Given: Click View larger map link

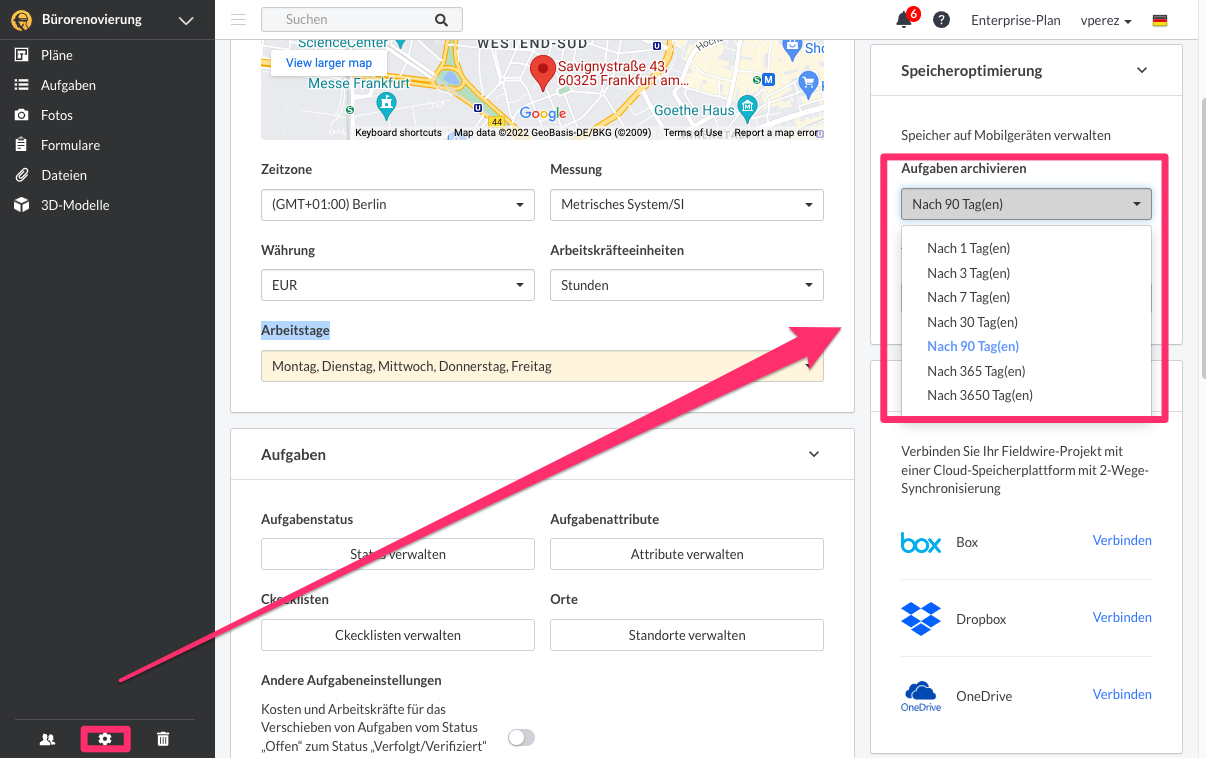Looking at the screenshot, I should click(x=329, y=63).
